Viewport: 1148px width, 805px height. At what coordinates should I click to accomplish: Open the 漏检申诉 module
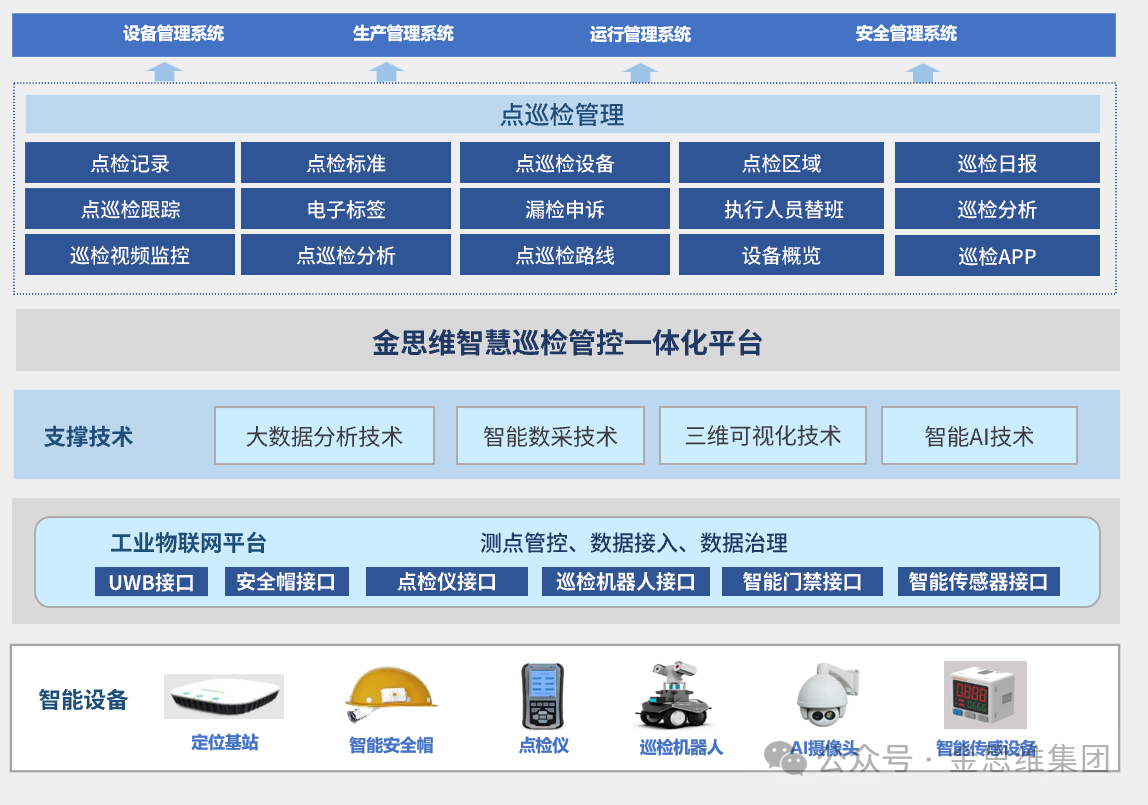pyautogui.click(x=565, y=209)
